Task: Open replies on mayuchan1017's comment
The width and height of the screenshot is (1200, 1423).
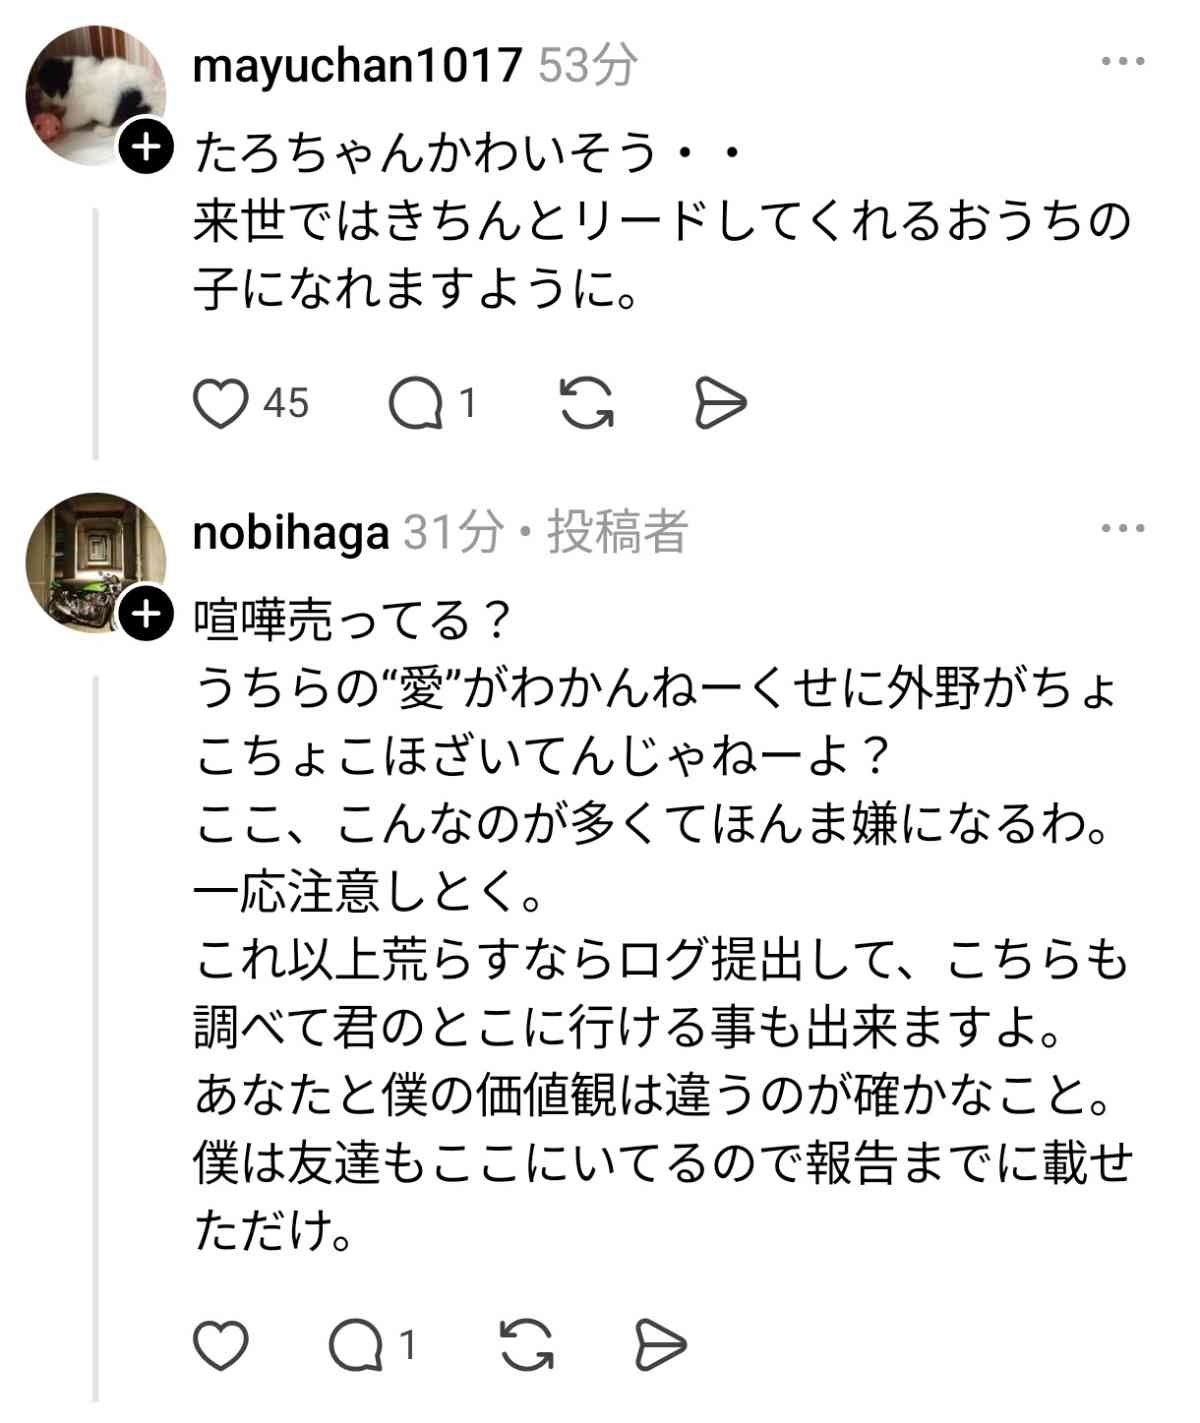Action: [416, 404]
